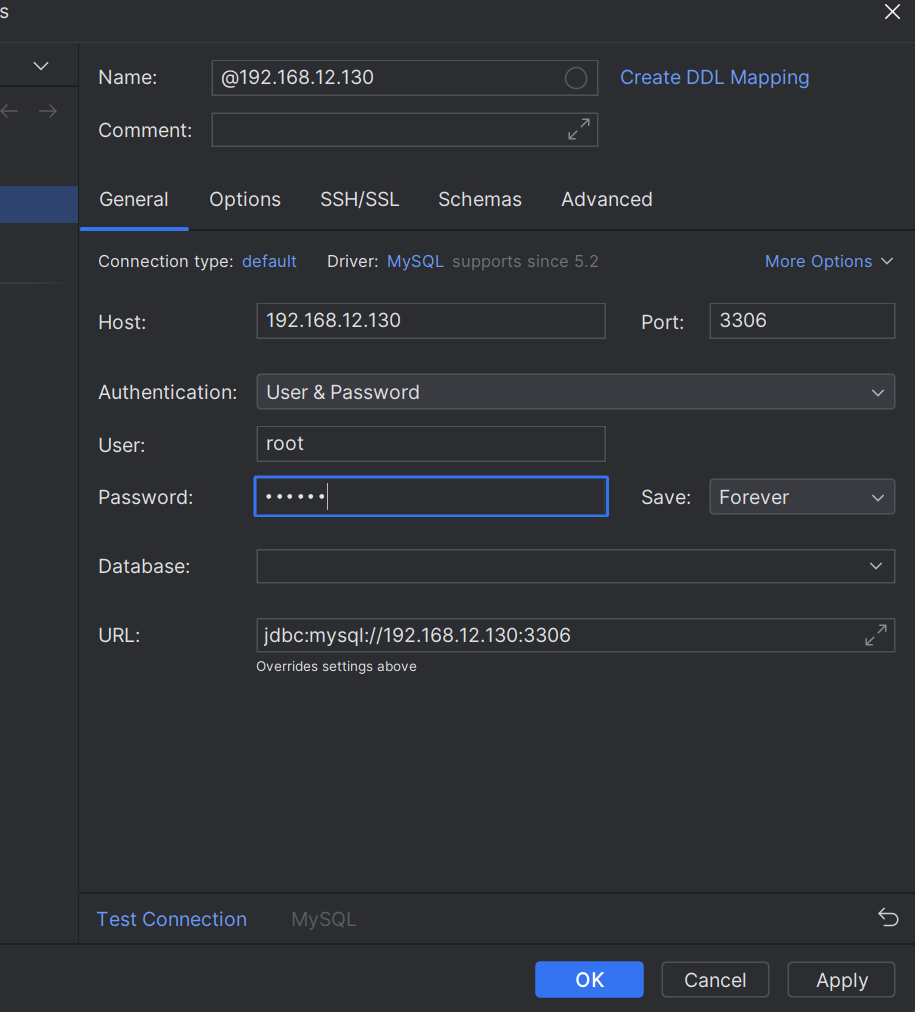Focus the Password input field
Viewport: 915px width, 1012px height.
[431, 496]
